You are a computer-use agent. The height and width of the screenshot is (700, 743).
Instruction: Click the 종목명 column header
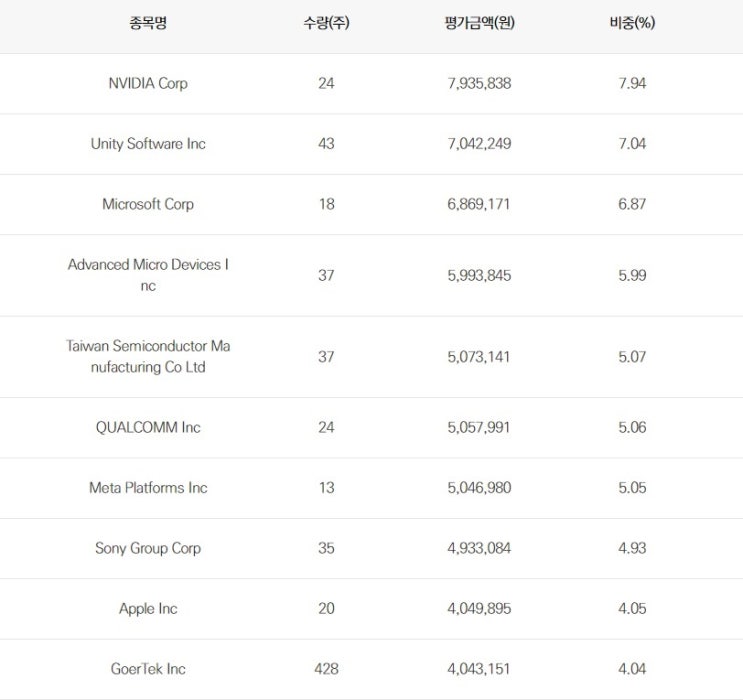click(x=148, y=23)
